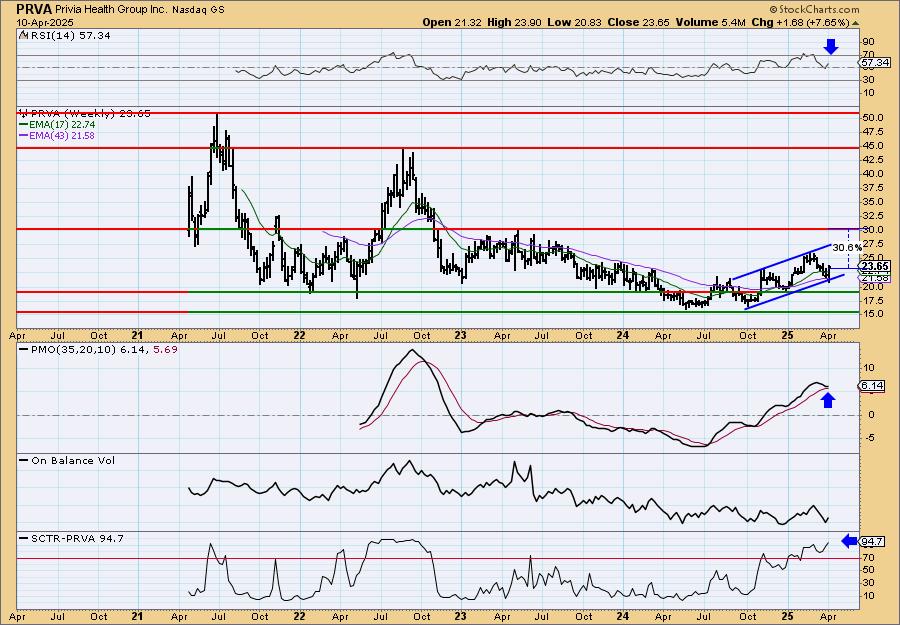Click the 27.5 price axis label
The height and width of the screenshot is (625, 900).
click(x=872, y=244)
